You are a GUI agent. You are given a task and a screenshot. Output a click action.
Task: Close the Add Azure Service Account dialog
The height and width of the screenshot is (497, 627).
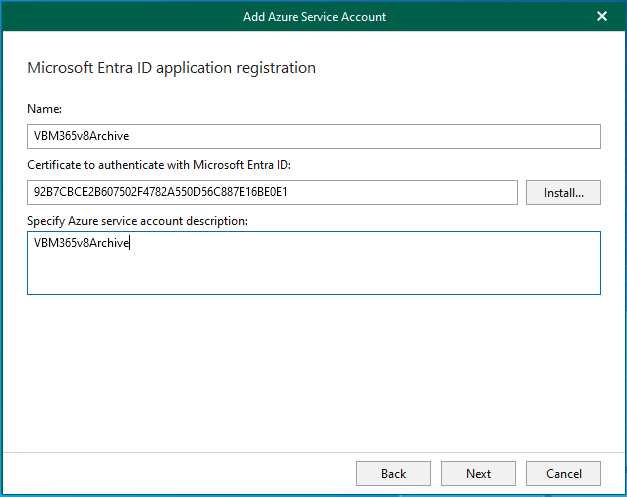[x=602, y=16]
